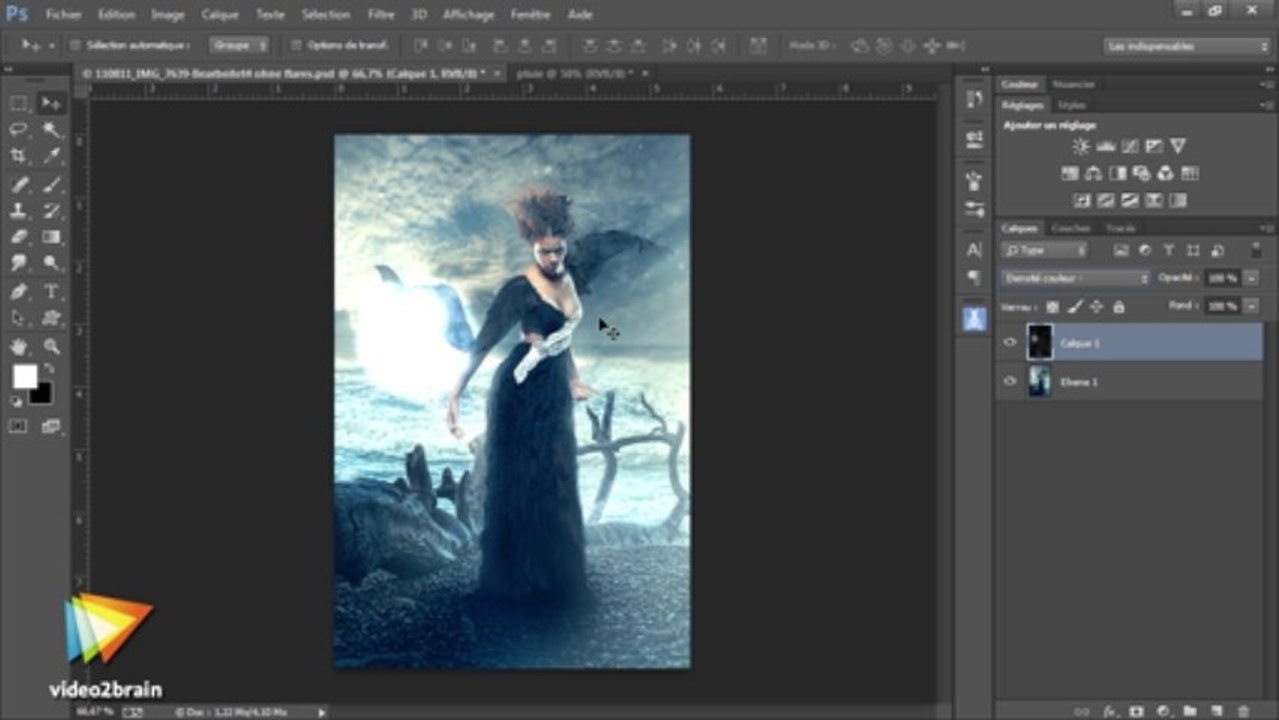This screenshot has height=720, width=1279.
Task: Add a Black & White adjustment
Action: pyautogui.click(x=1117, y=174)
